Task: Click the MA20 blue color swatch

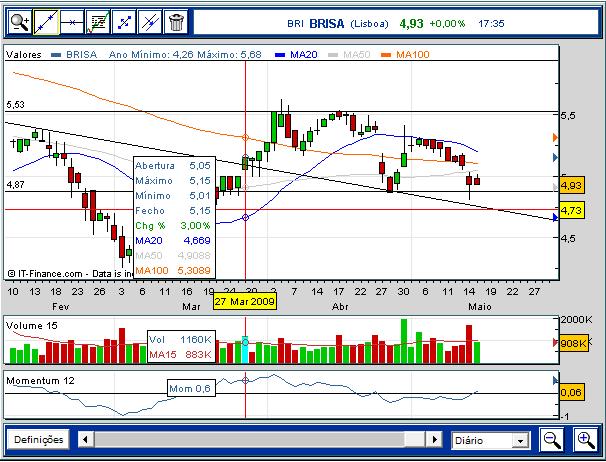Action: (280, 55)
